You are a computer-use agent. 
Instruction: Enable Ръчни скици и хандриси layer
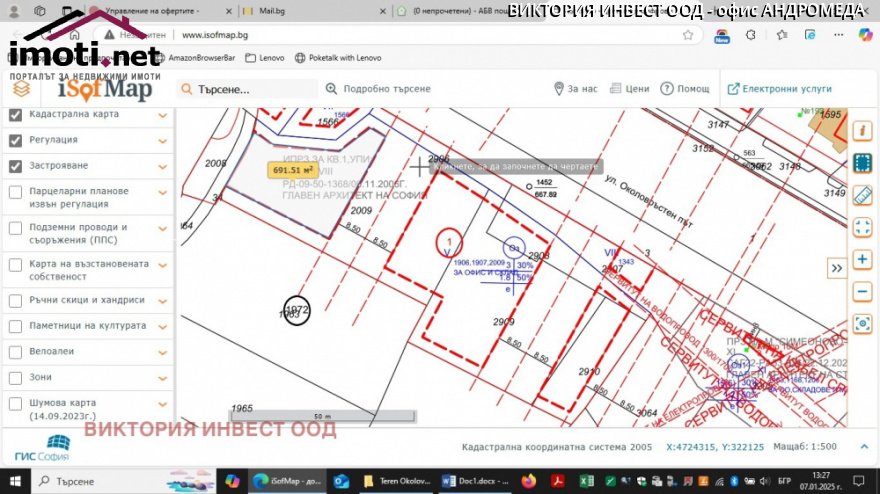16,301
